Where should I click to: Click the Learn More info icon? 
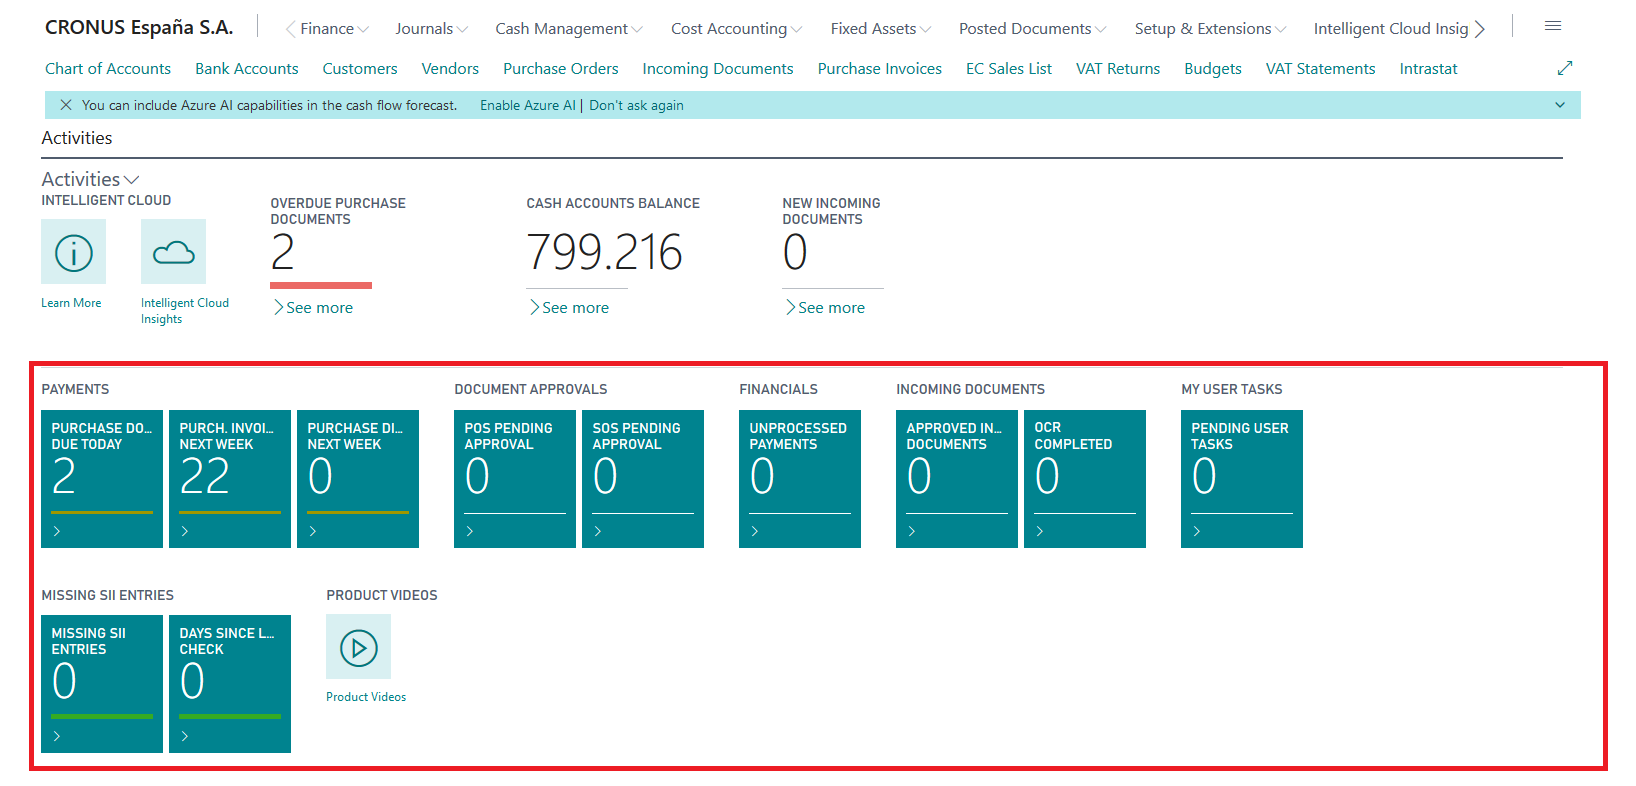point(73,252)
